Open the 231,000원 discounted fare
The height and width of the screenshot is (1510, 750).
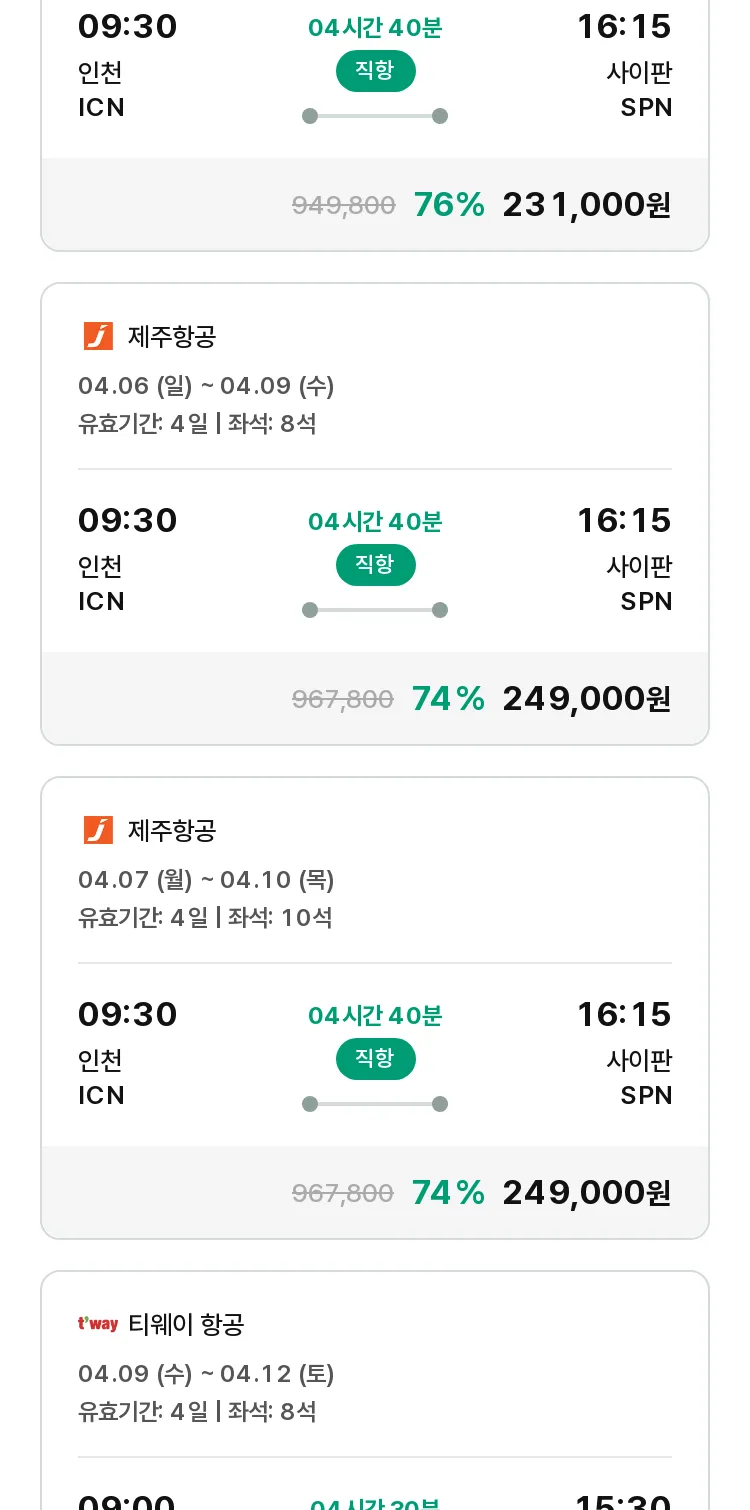[587, 205]
